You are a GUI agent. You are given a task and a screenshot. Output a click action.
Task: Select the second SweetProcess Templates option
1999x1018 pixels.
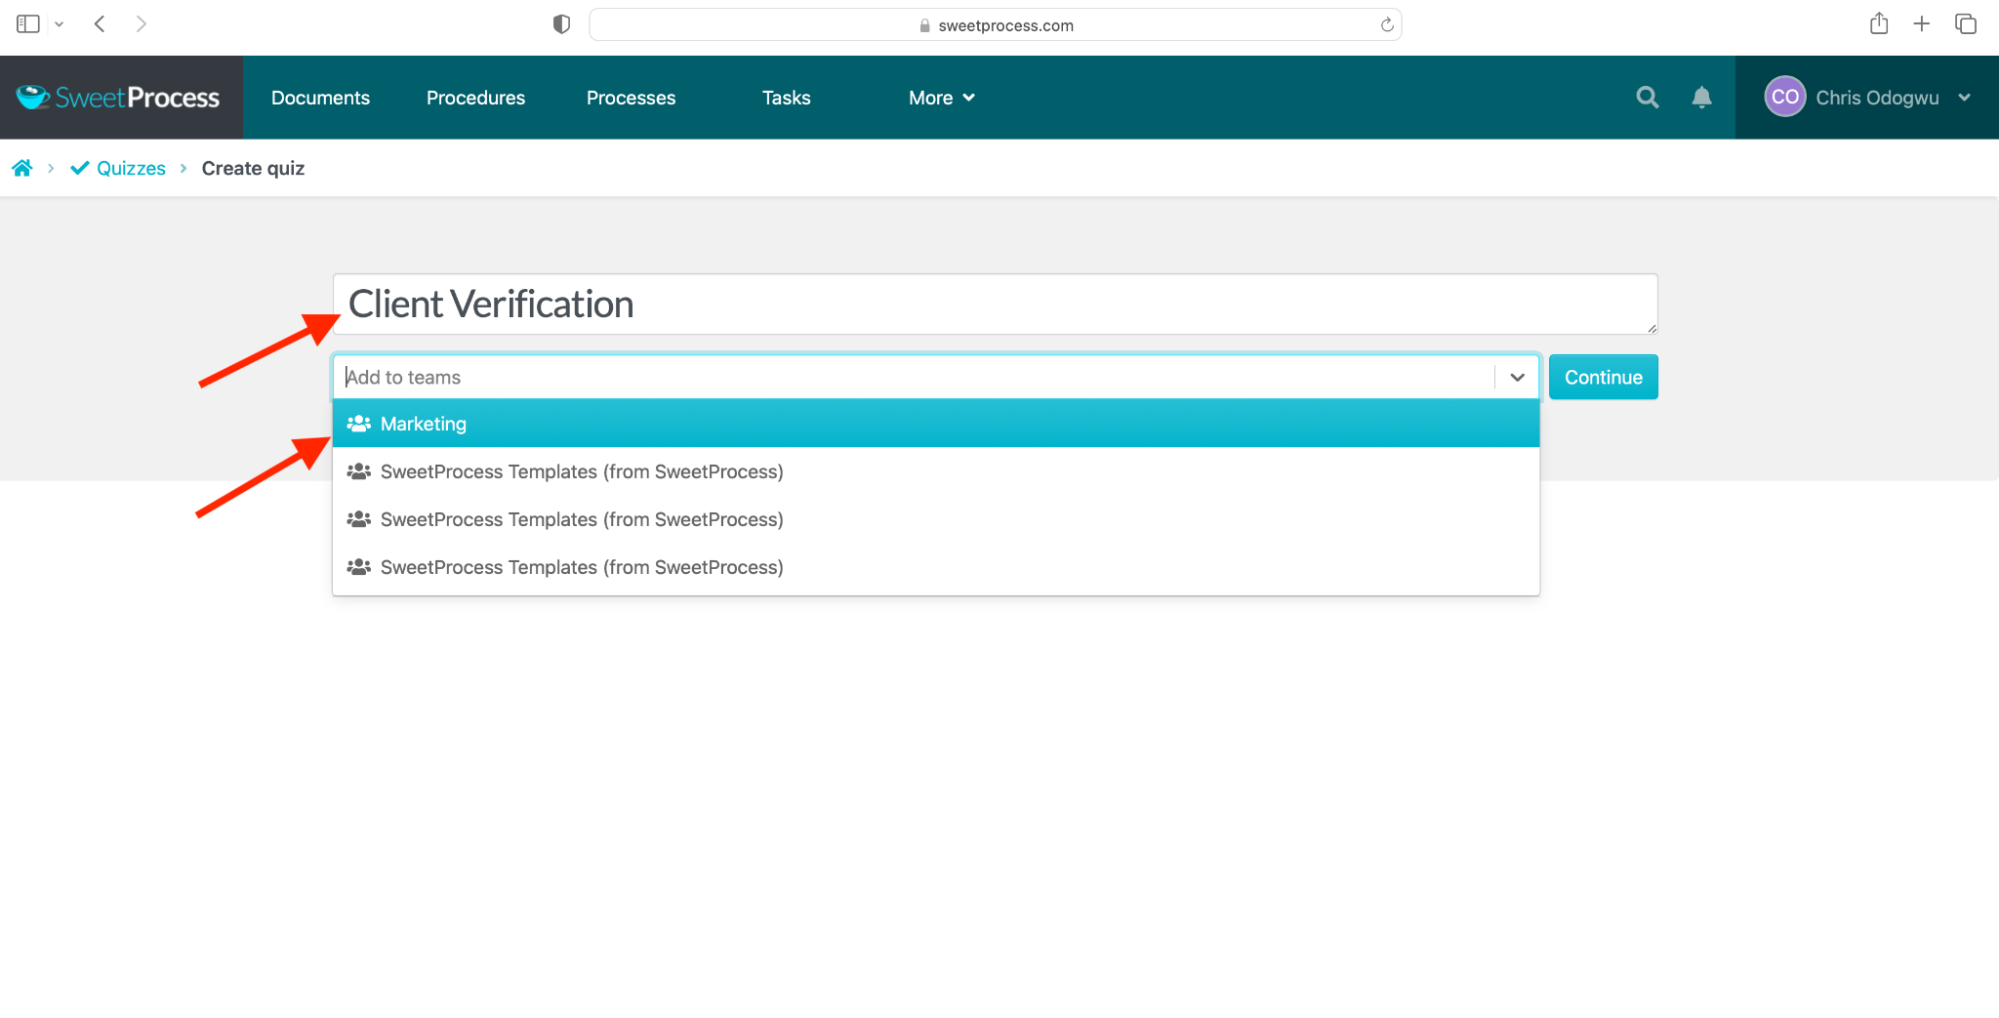pyautogui.click(x=936, y=519)
